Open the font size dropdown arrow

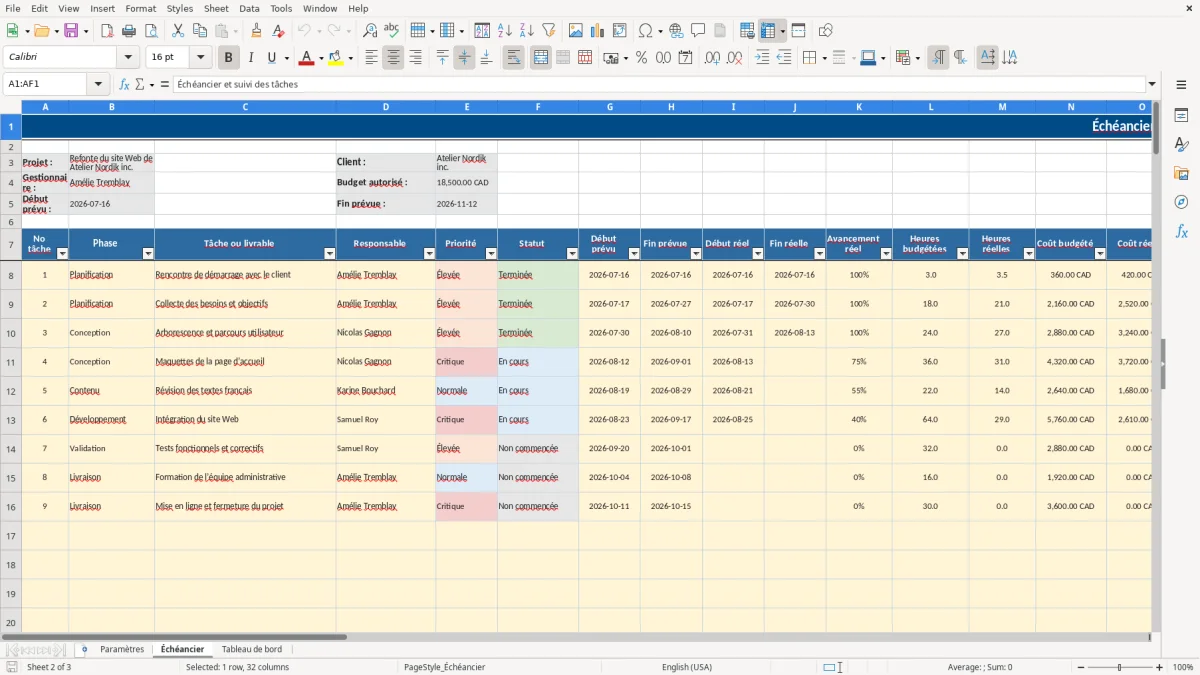pos(200,58)
